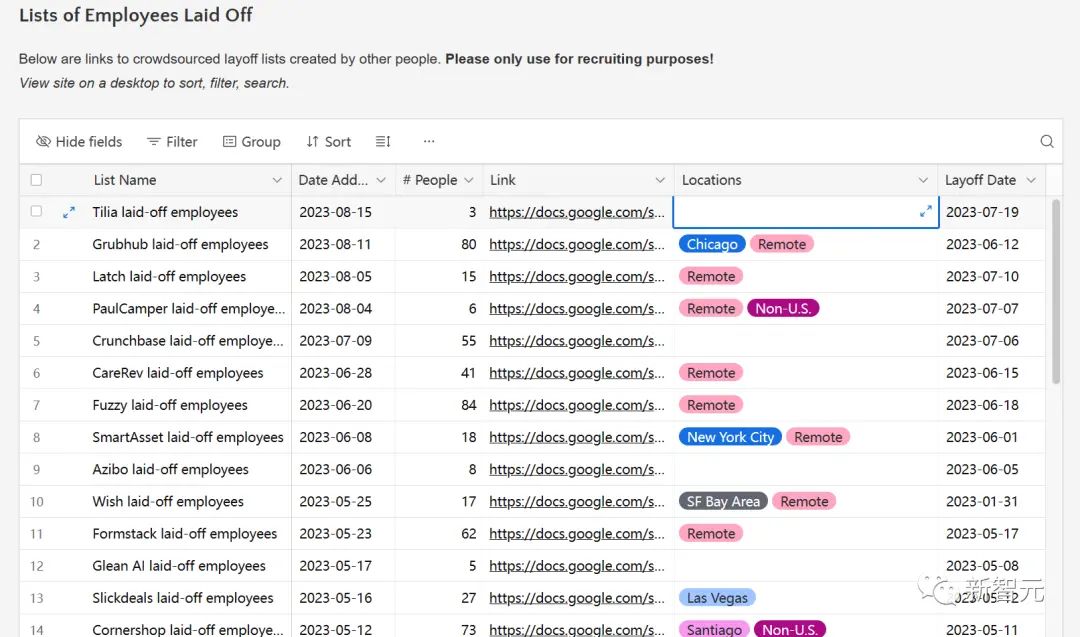Viewport: 1080px width, 637px height.
Task: Open List Name column dropdown
Action: tap(277, 180)
